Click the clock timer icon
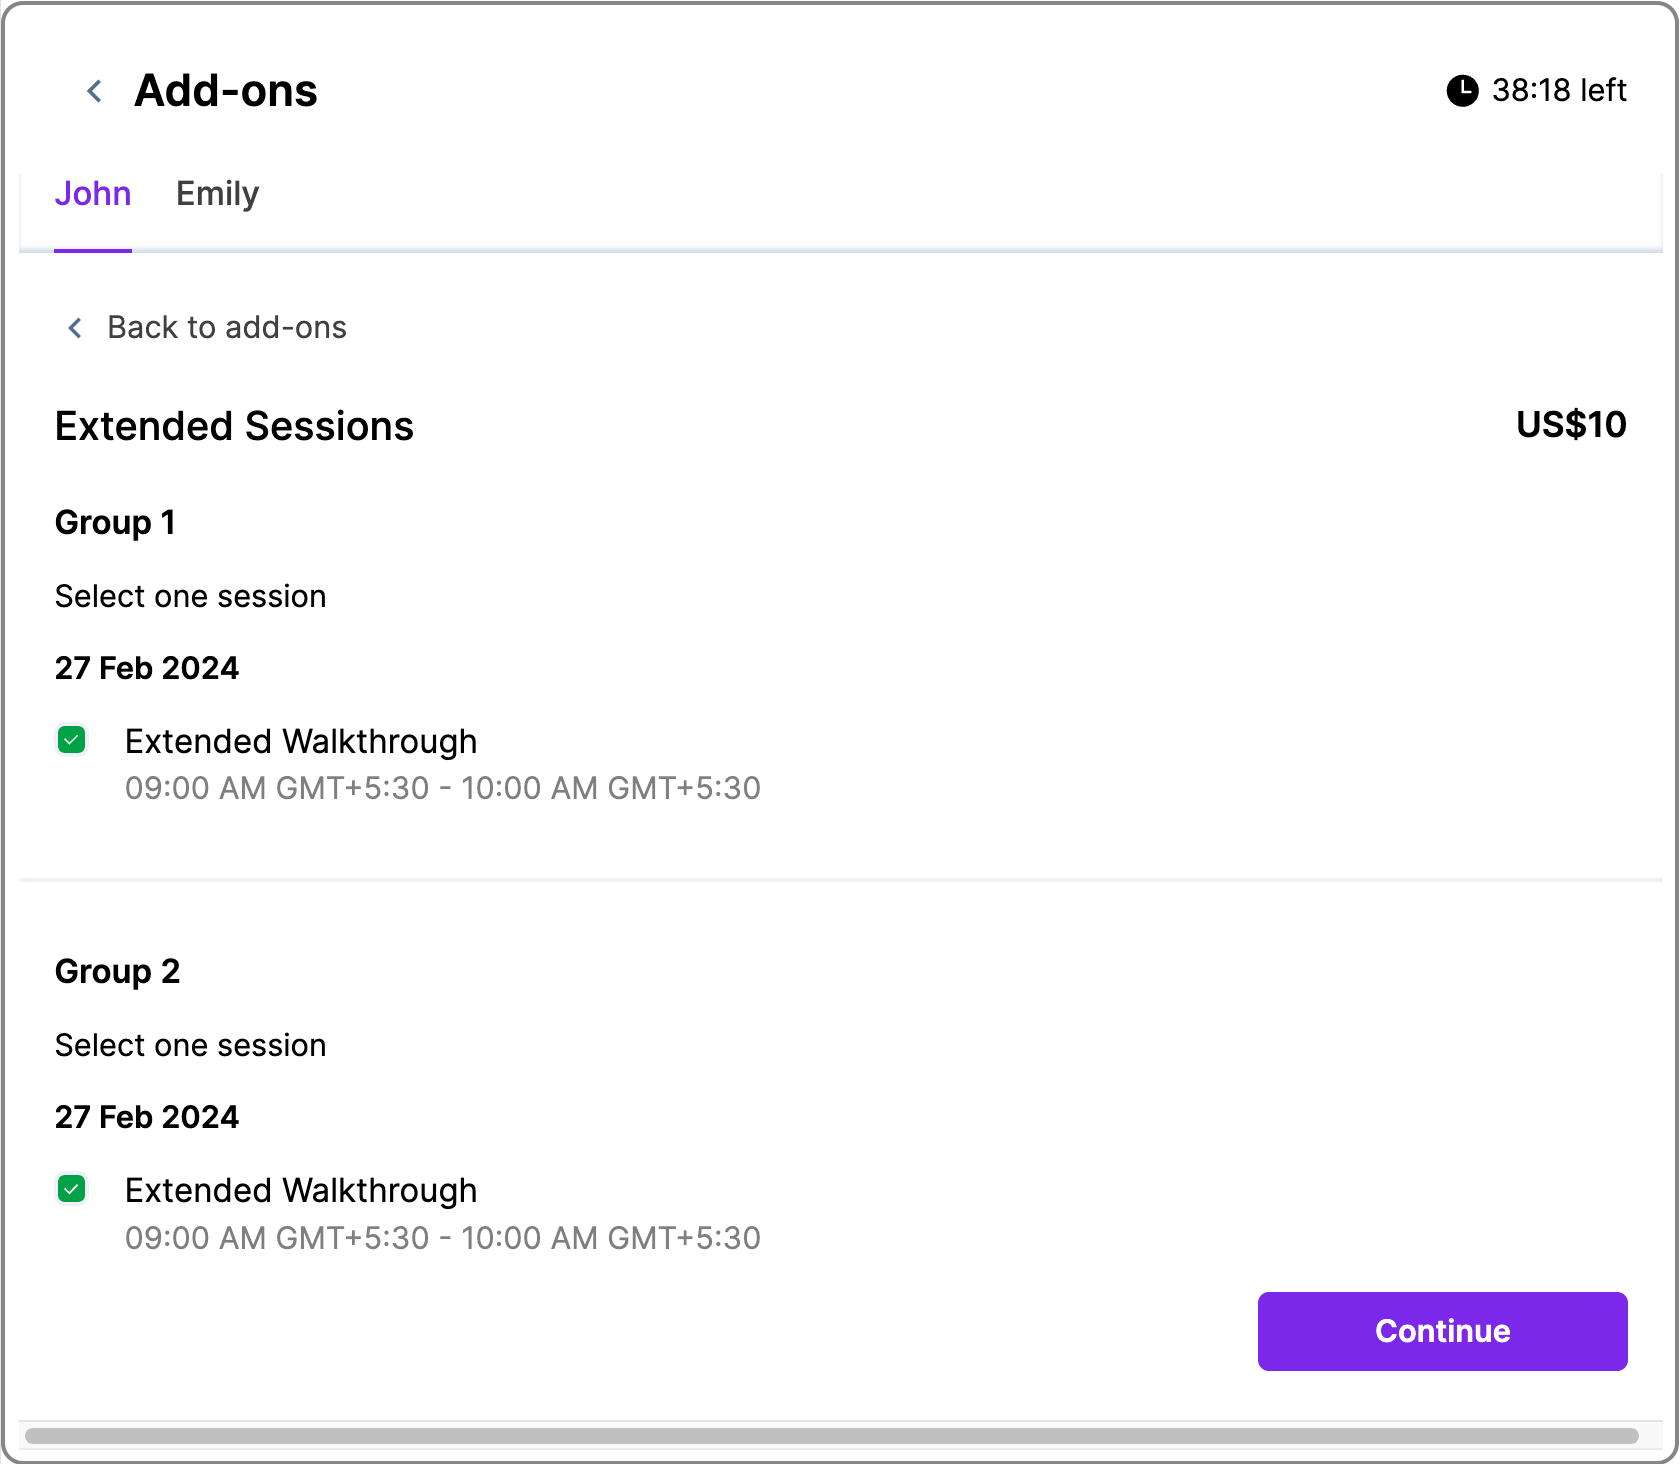The image size is (1680, 1464). [1462, 91]
